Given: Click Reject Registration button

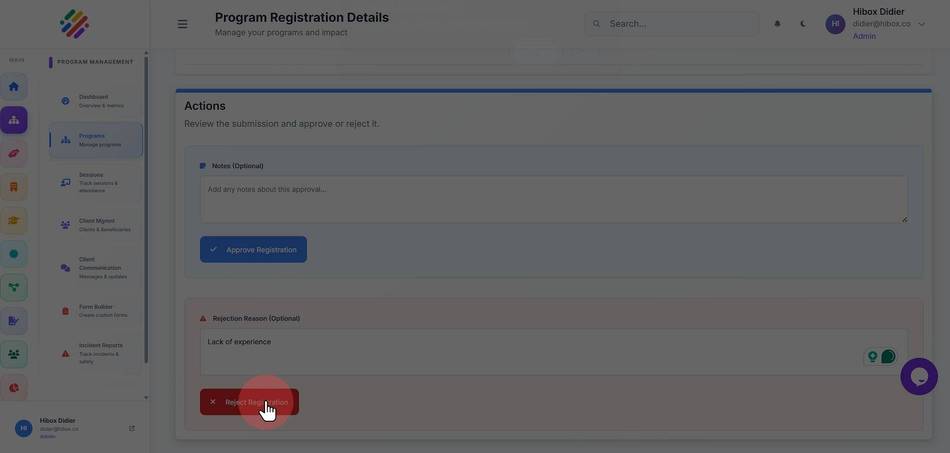Looking at the screenshot, I should coord(249,402).
